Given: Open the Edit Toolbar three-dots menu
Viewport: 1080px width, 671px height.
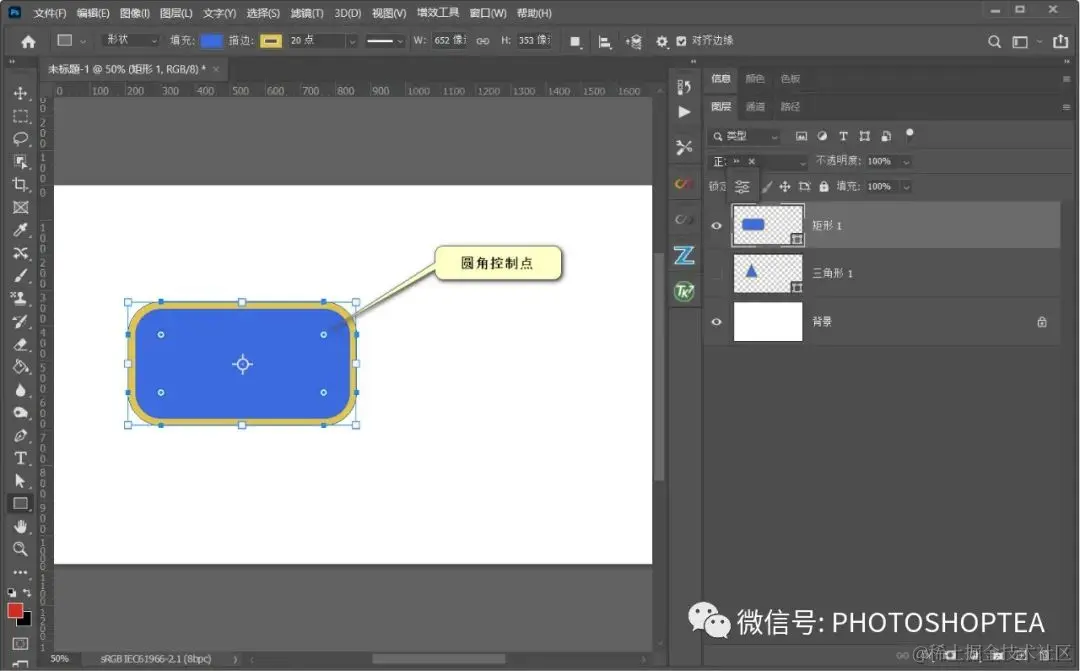Looking at the screenshot, I should pyautogui.click(x=21, y=572).
